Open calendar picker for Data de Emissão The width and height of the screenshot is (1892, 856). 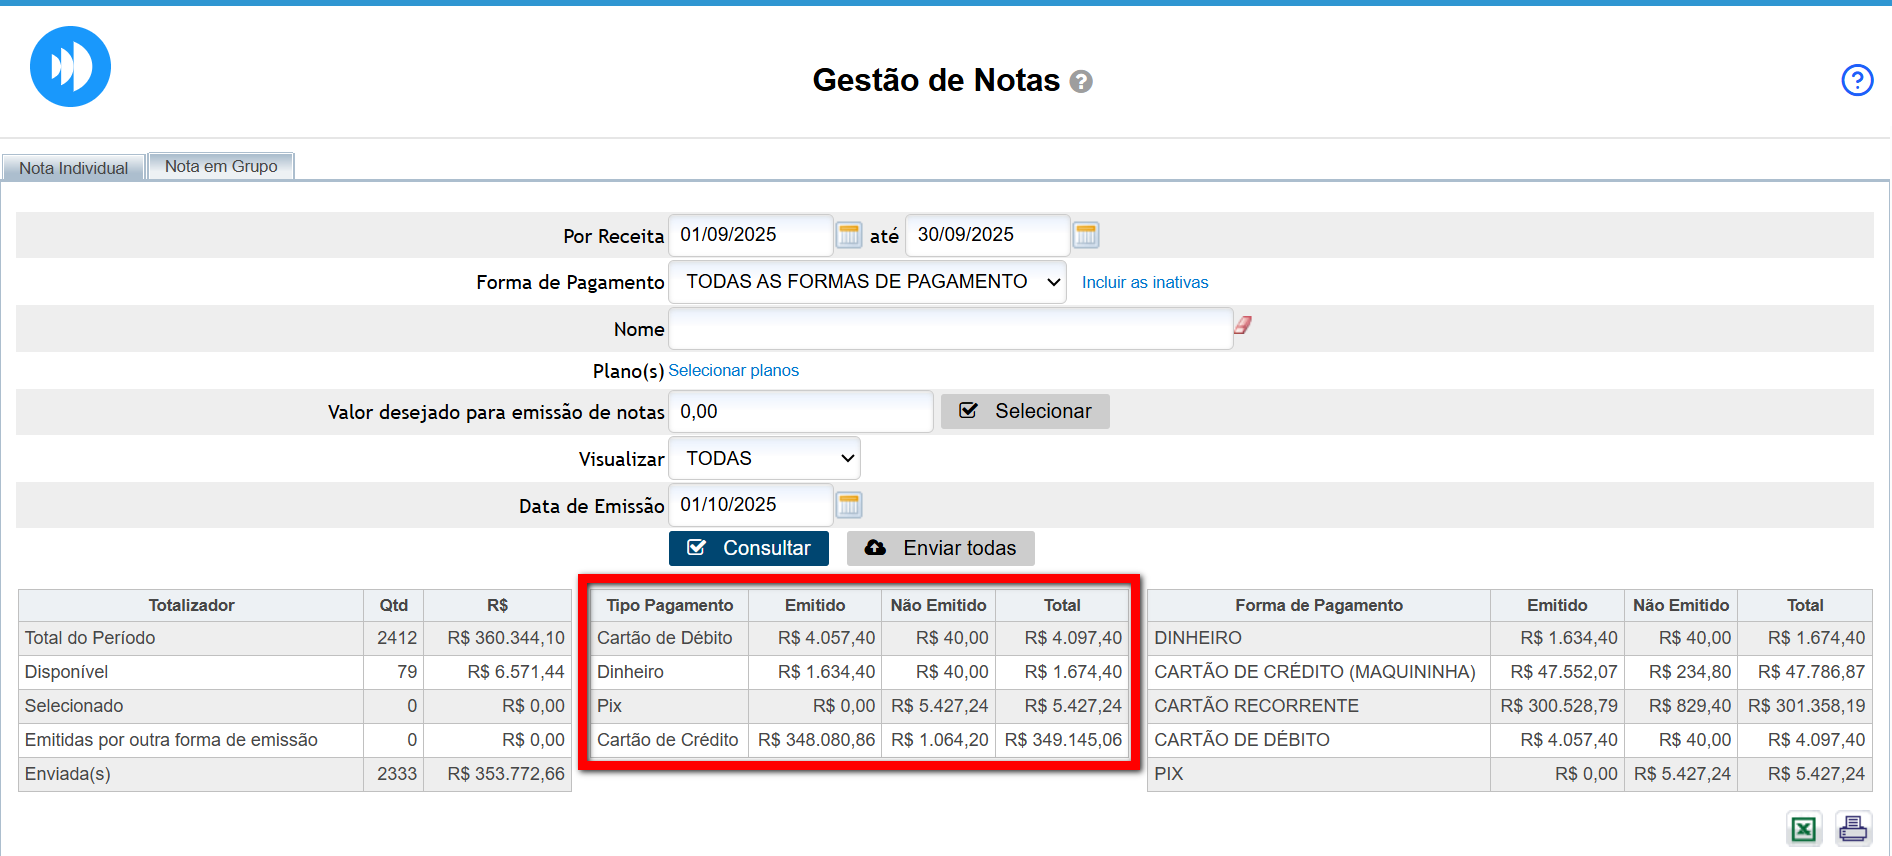point(849,505)
